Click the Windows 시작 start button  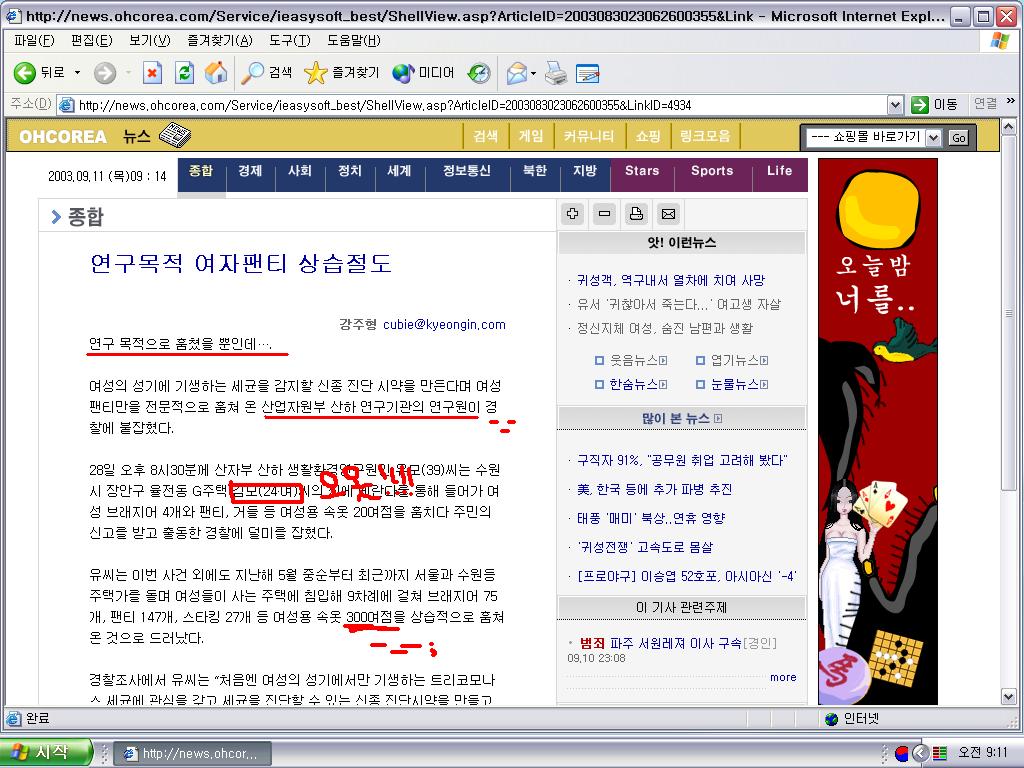pyautogui.click(x=46, y=753)
